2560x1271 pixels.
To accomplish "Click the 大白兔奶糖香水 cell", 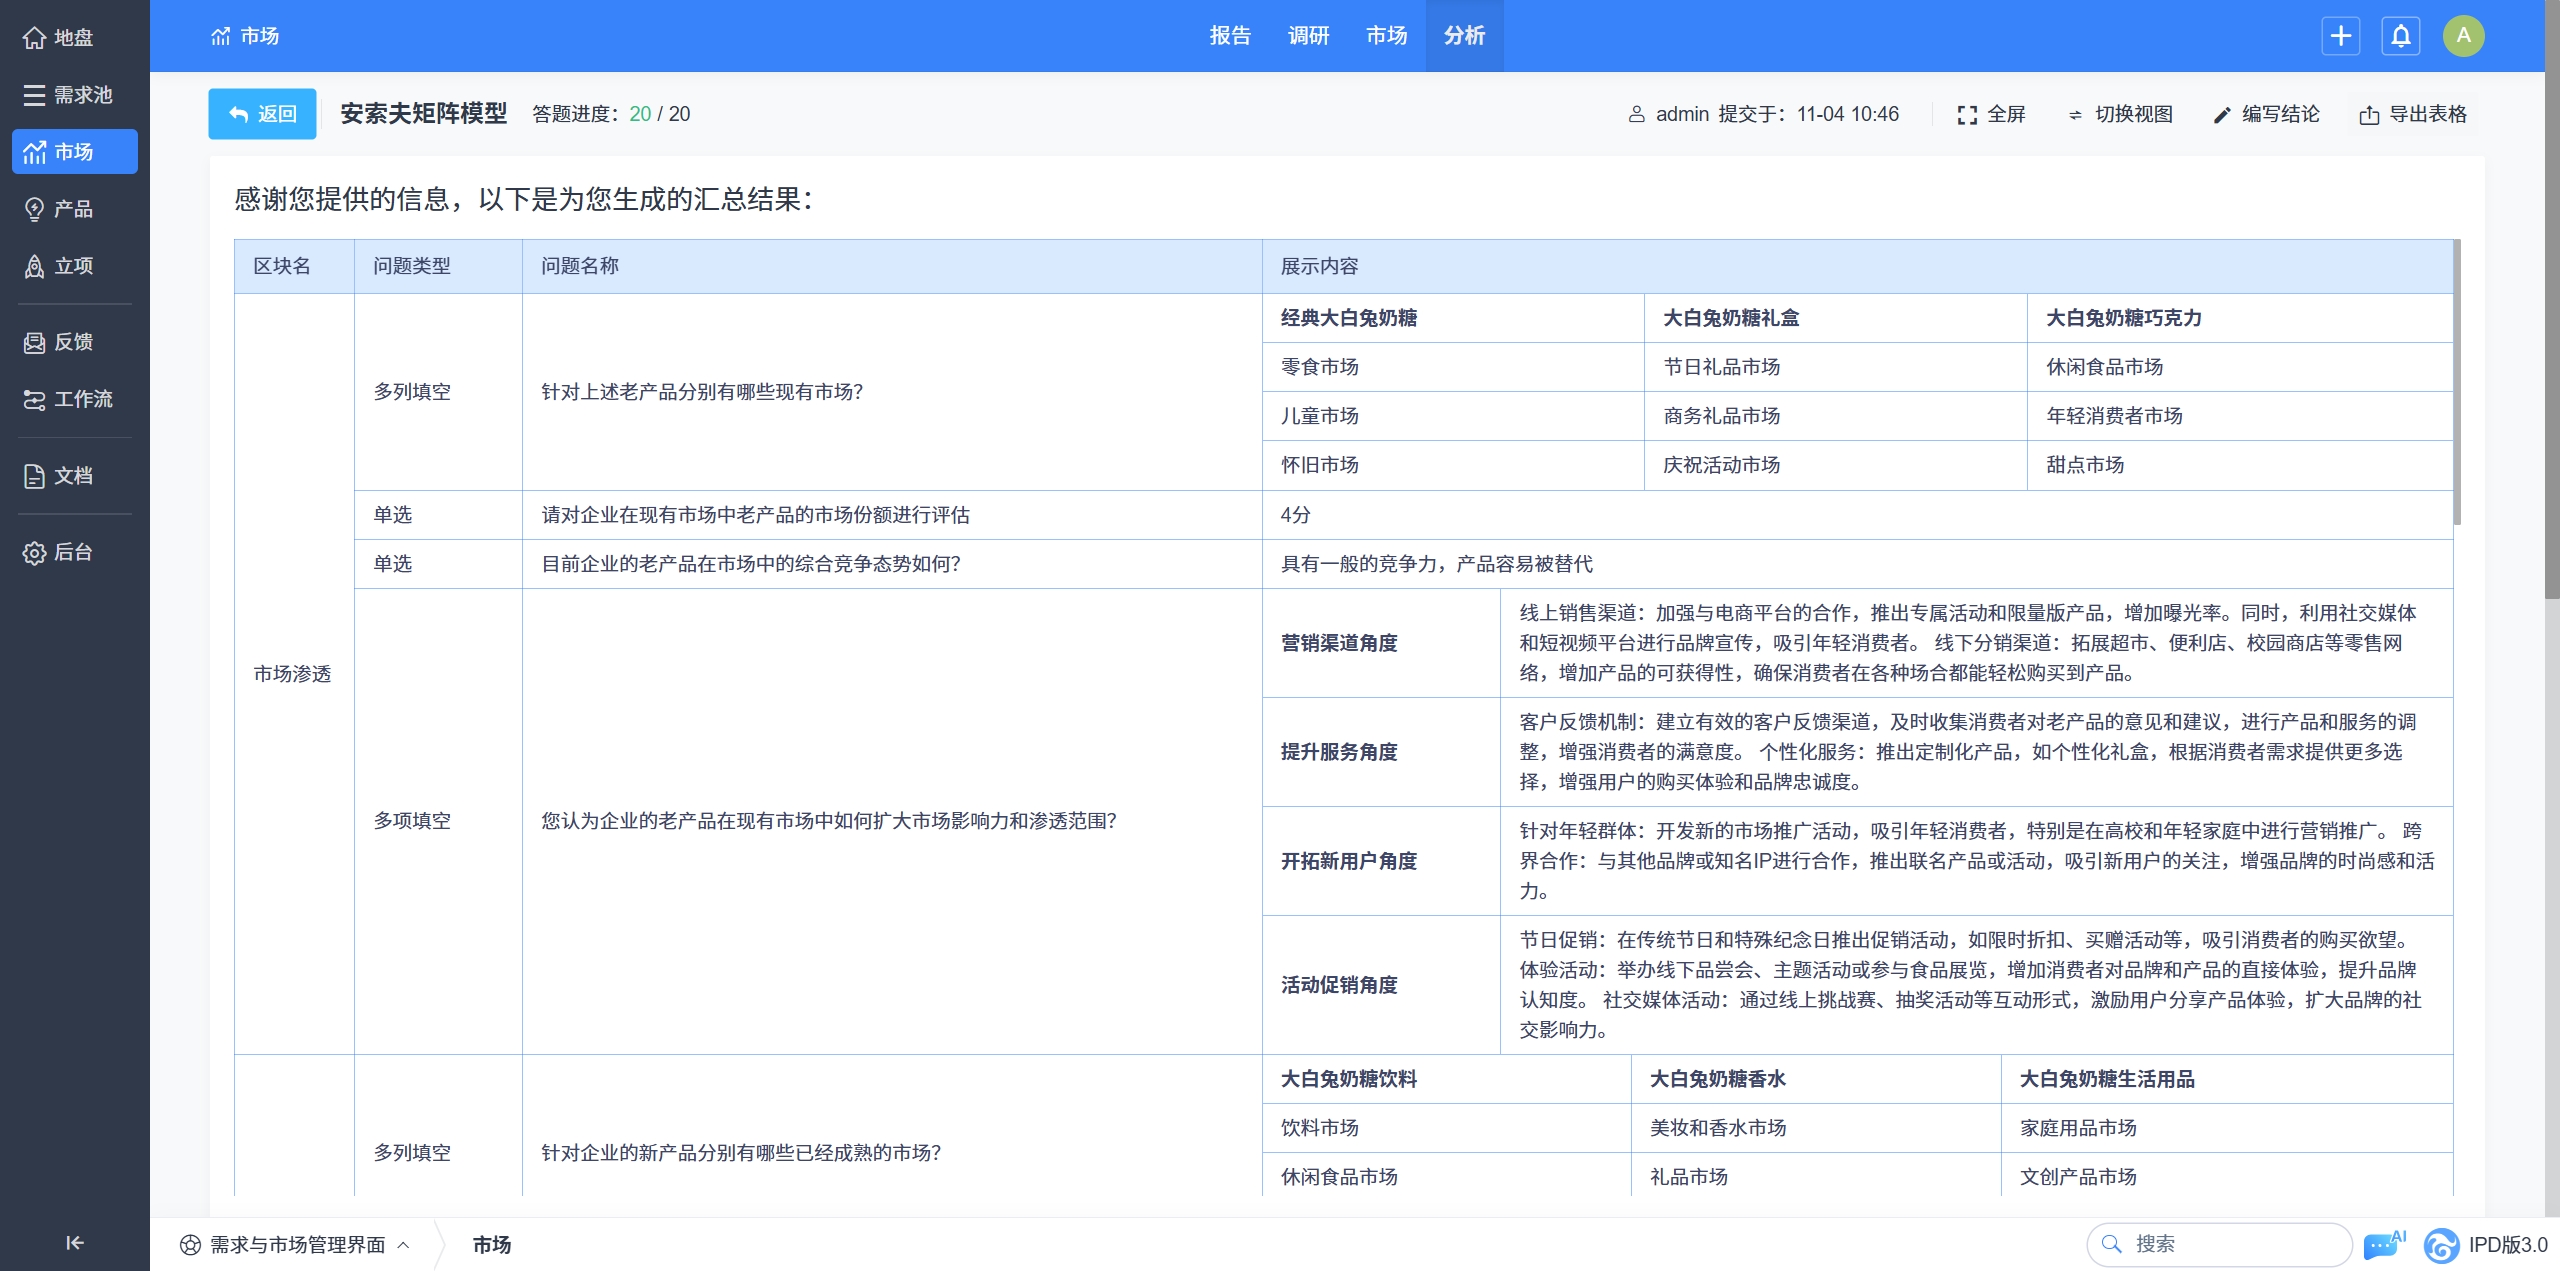I will (1816, 1079).
